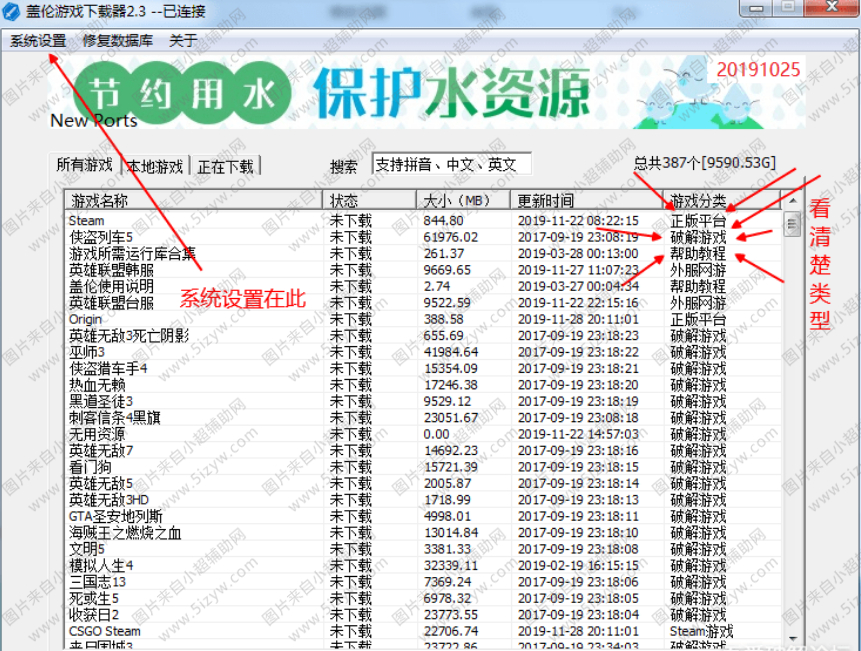Click the Steam游戏 category cell

[x=701, y=631]
